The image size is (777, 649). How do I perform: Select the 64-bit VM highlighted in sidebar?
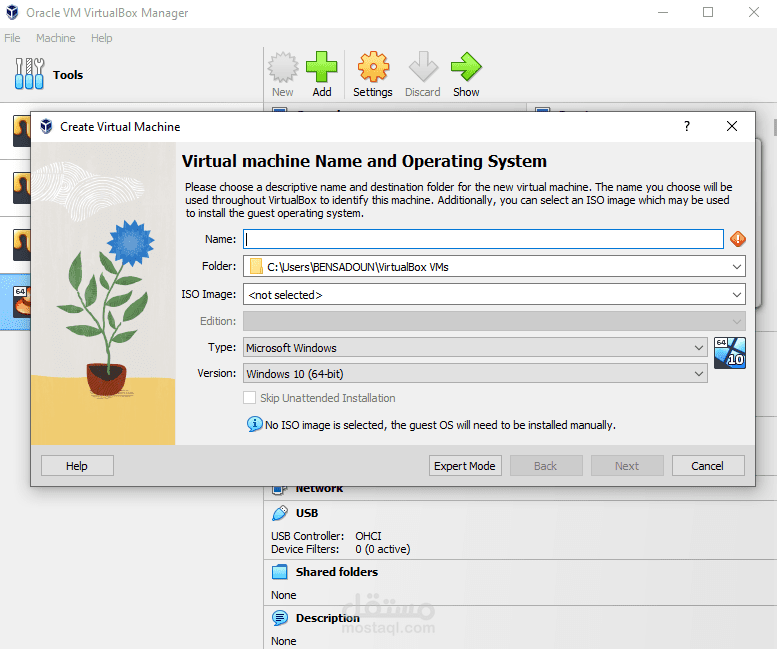(15, 302)
